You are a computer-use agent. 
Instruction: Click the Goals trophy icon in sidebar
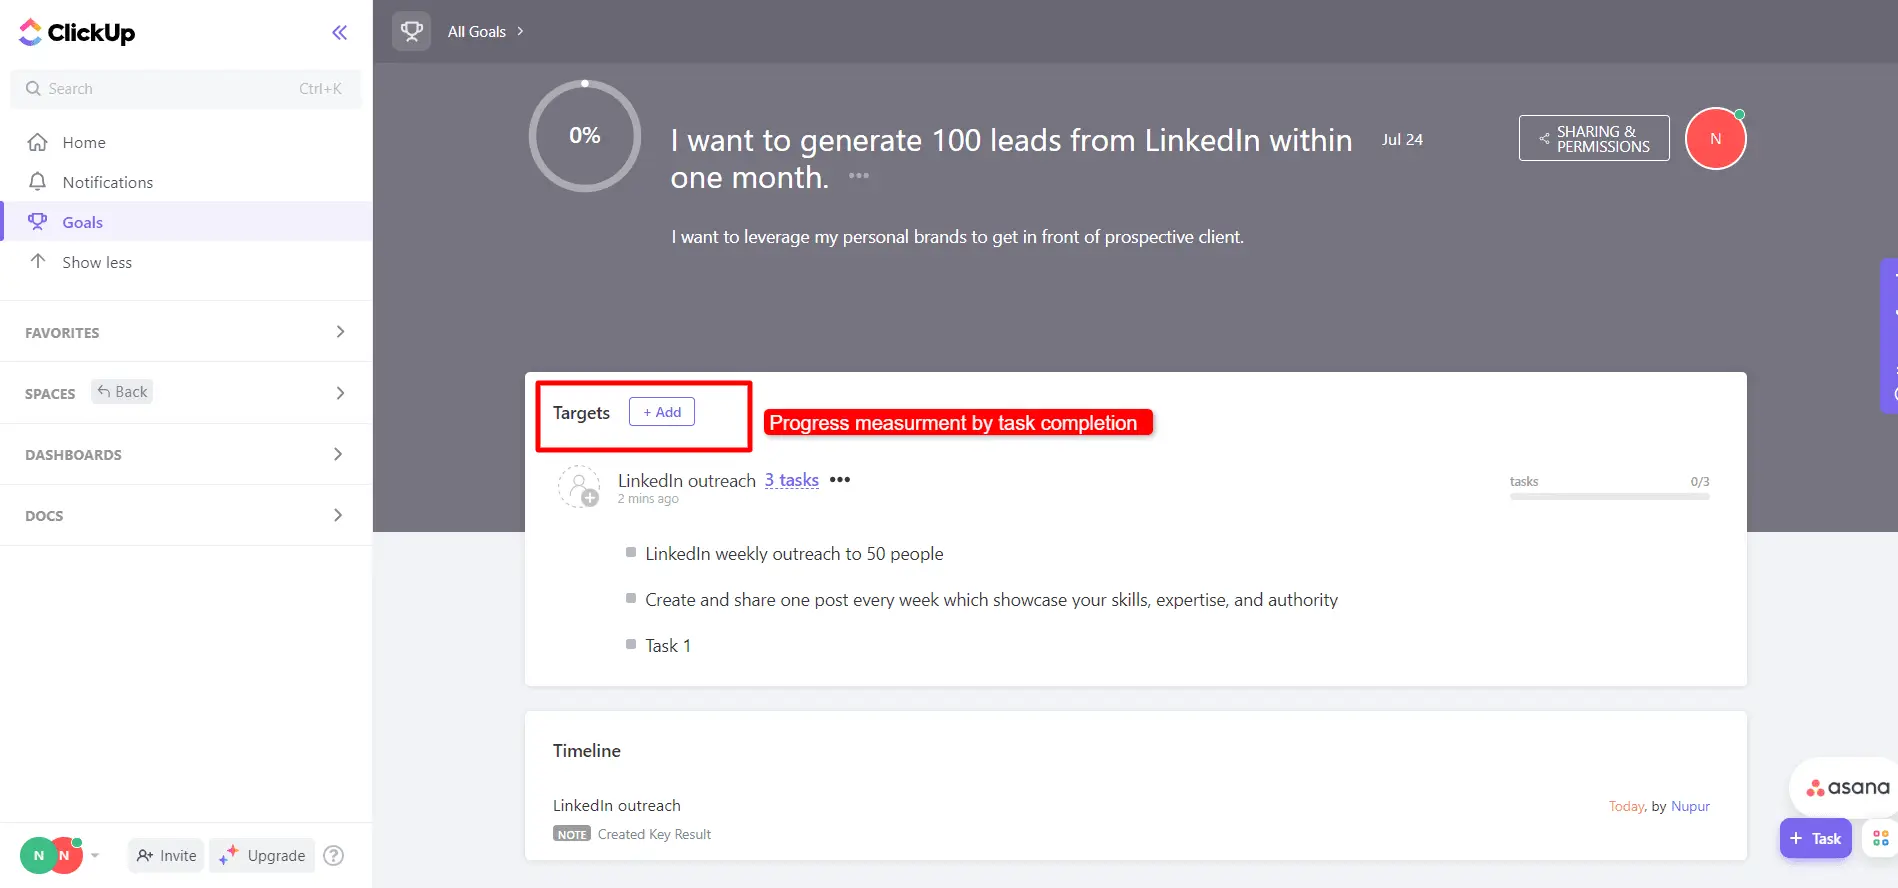(37, 221)
